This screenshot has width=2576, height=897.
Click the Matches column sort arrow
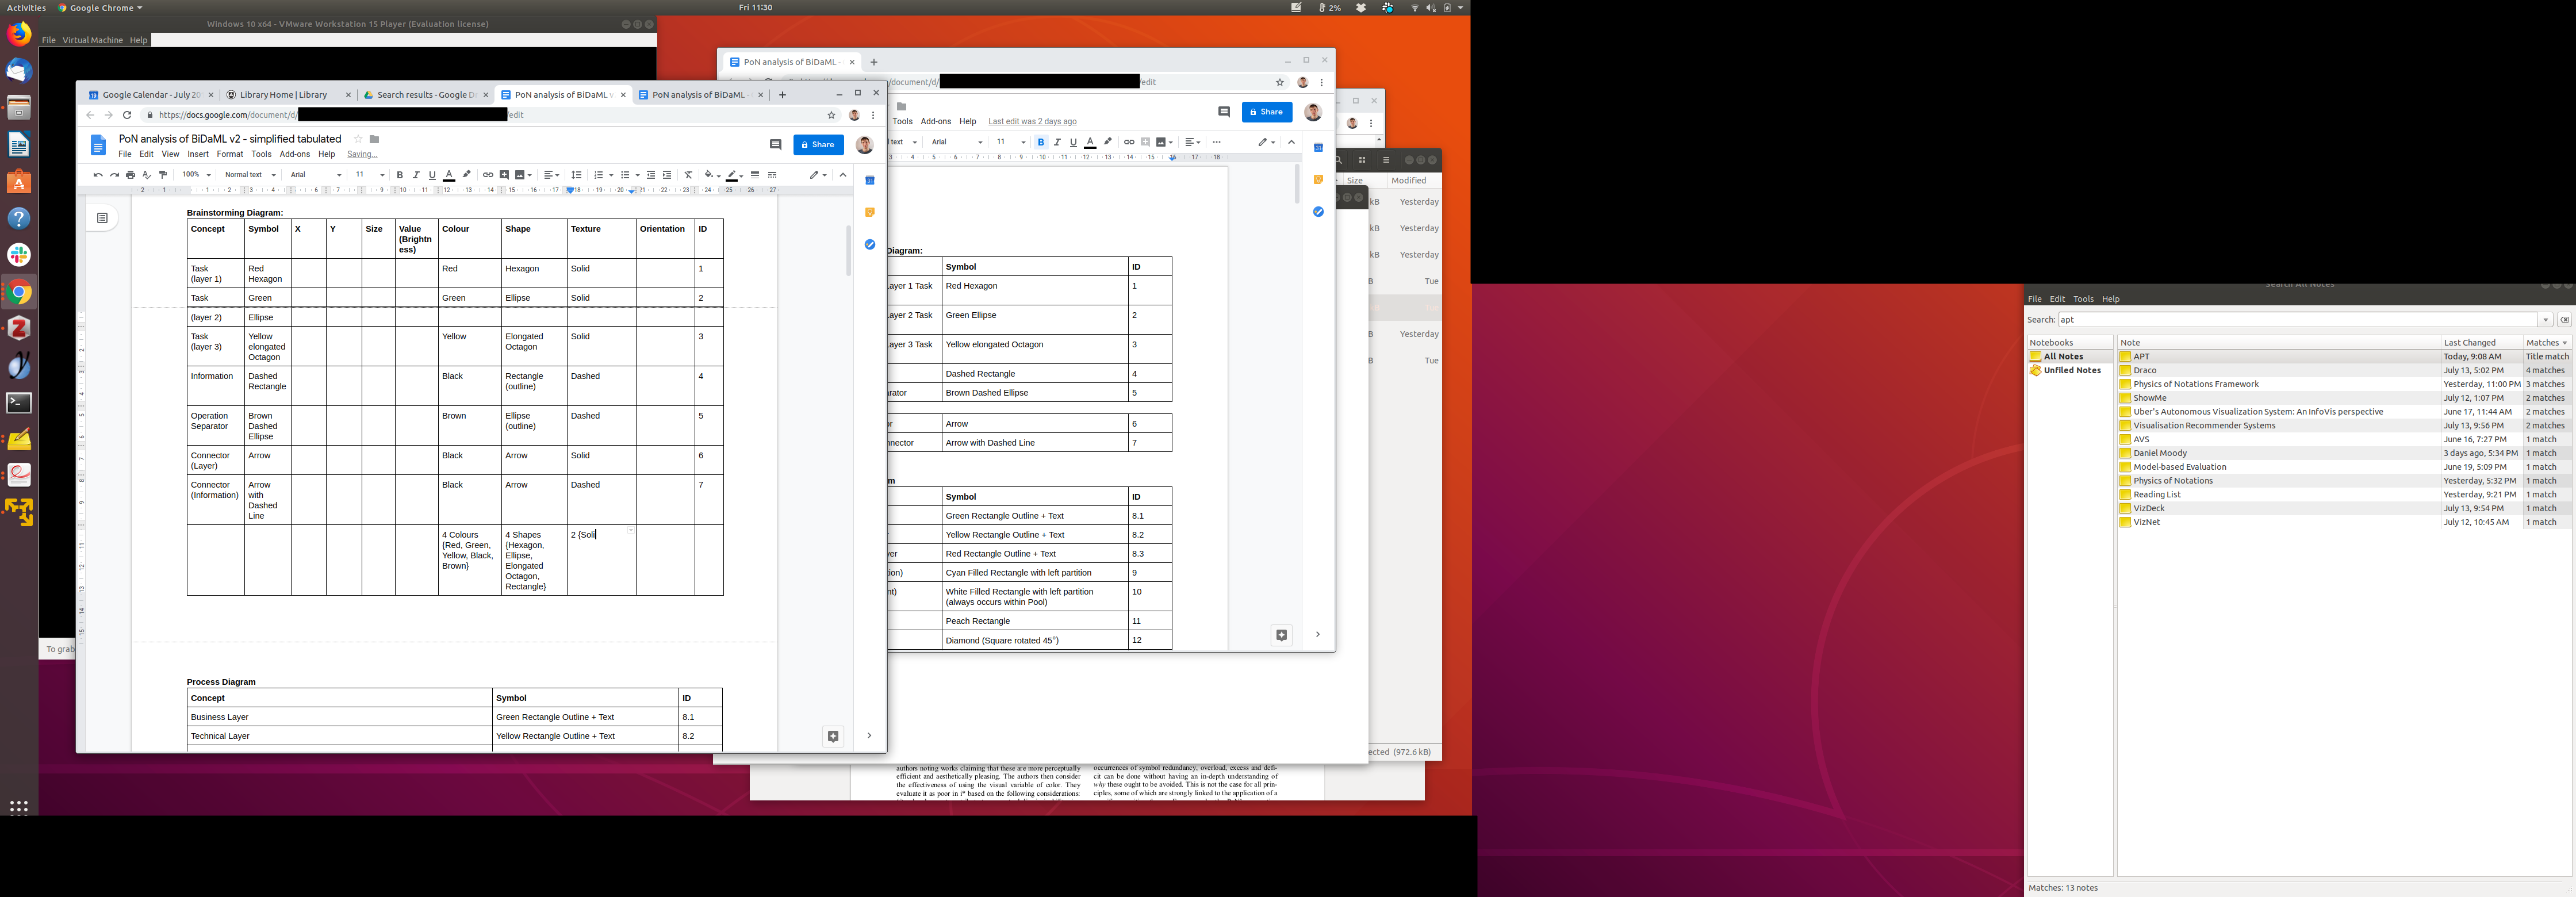click(x=2564, y=343)
